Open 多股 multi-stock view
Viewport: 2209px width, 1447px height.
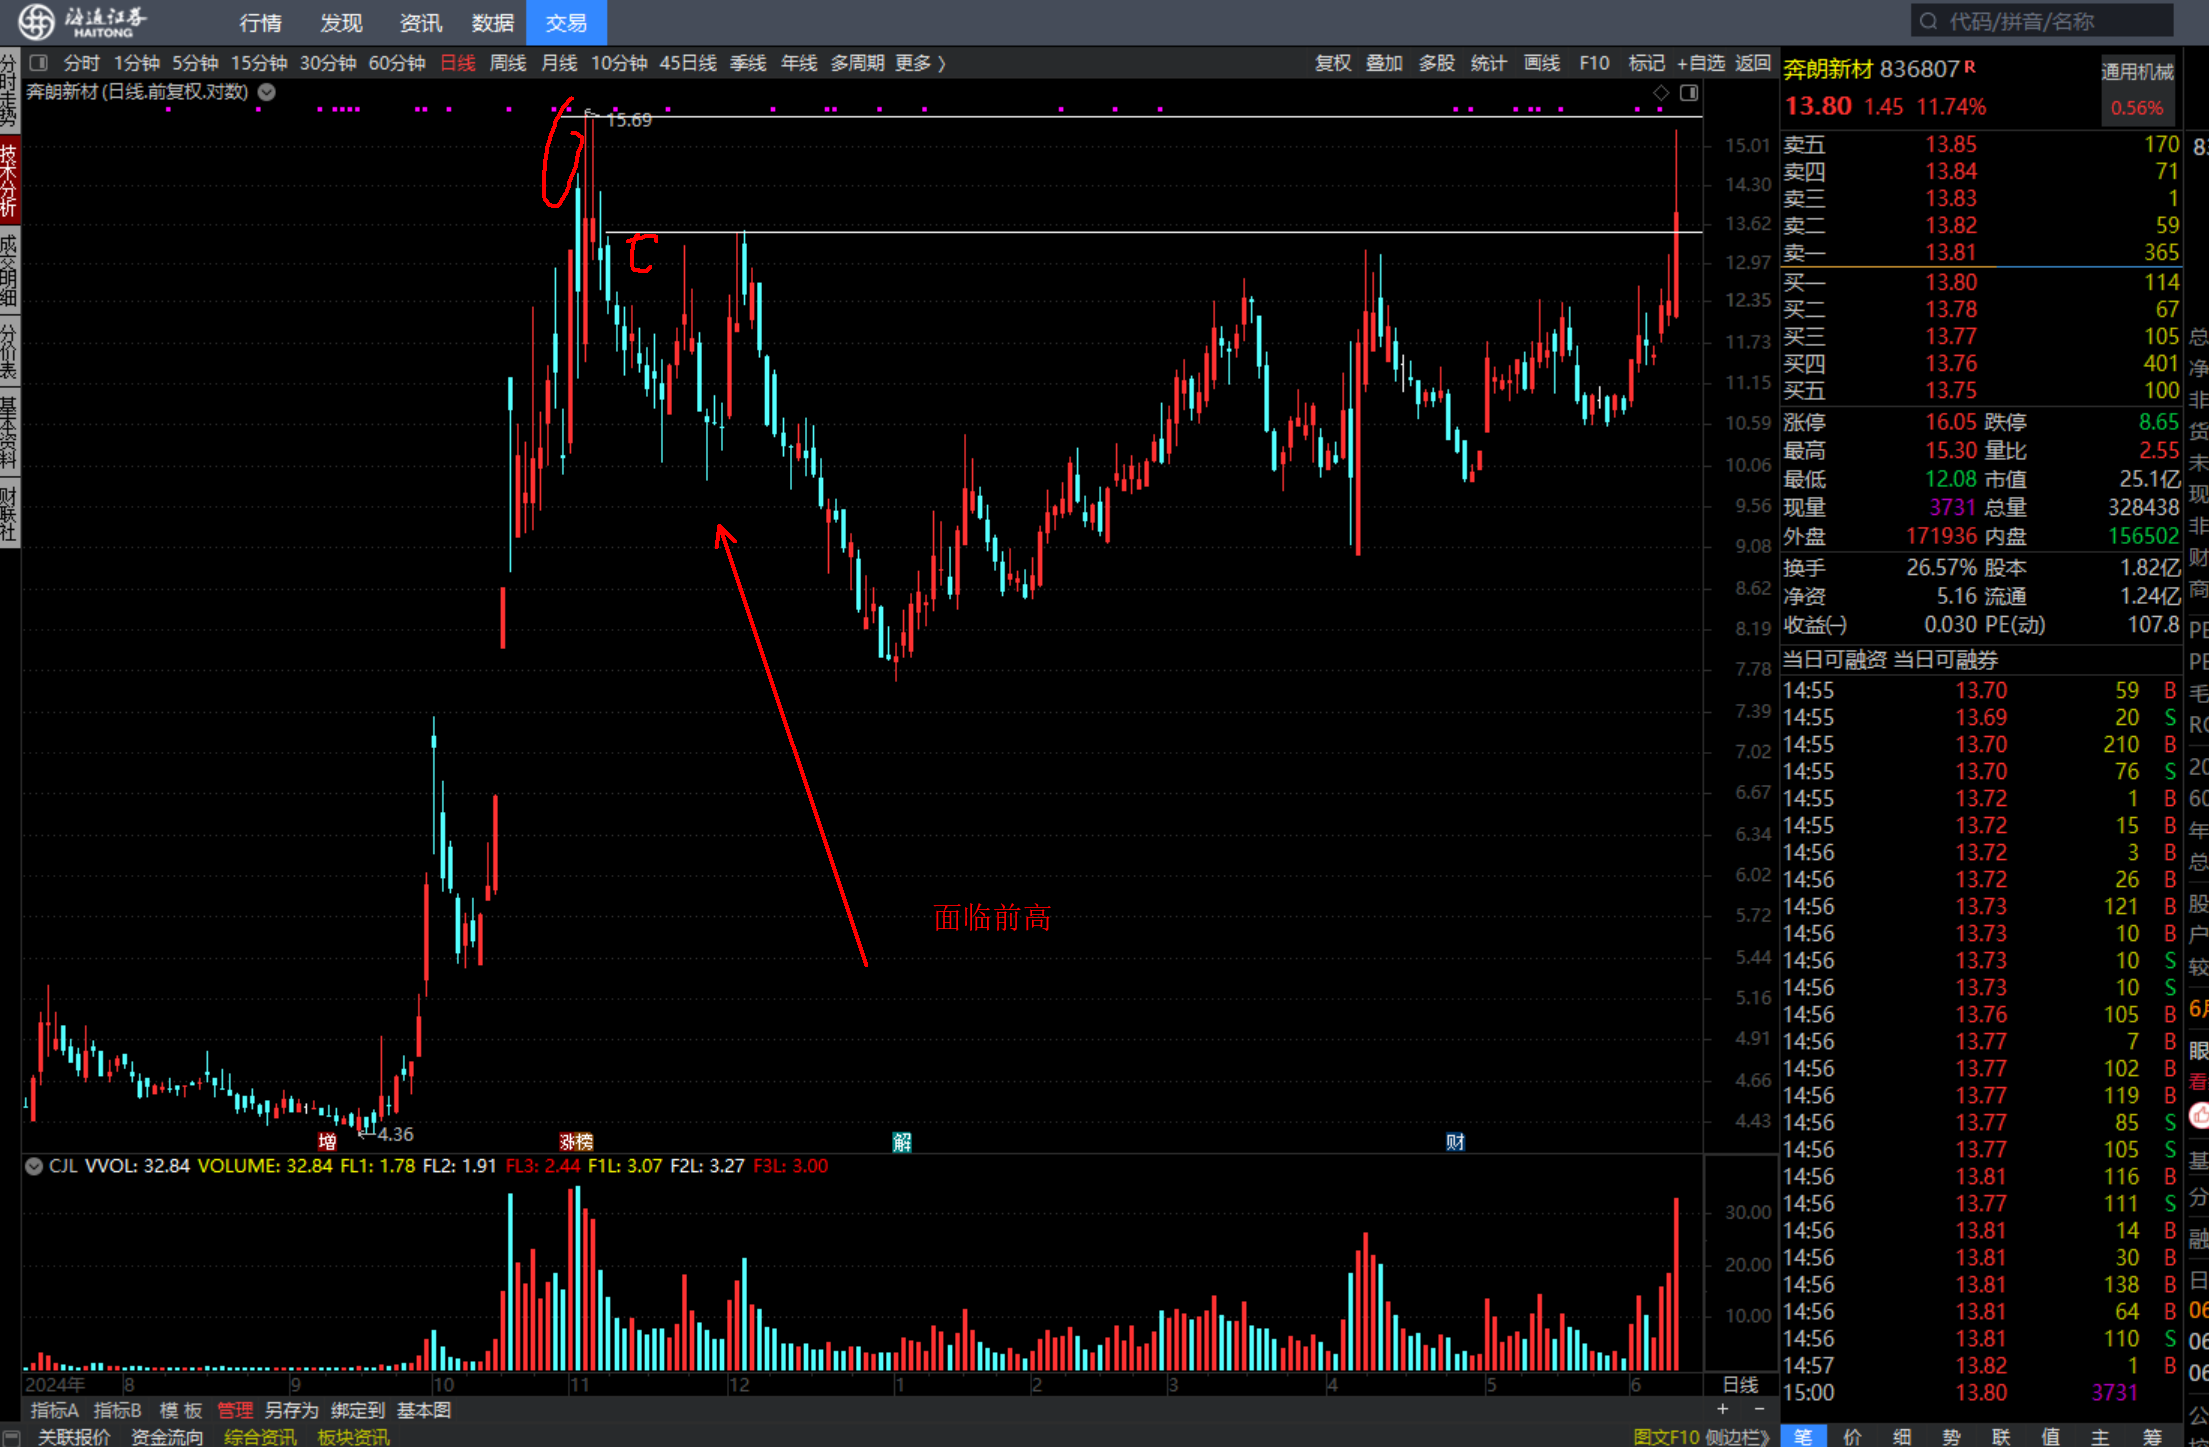tap(1437, 63)
